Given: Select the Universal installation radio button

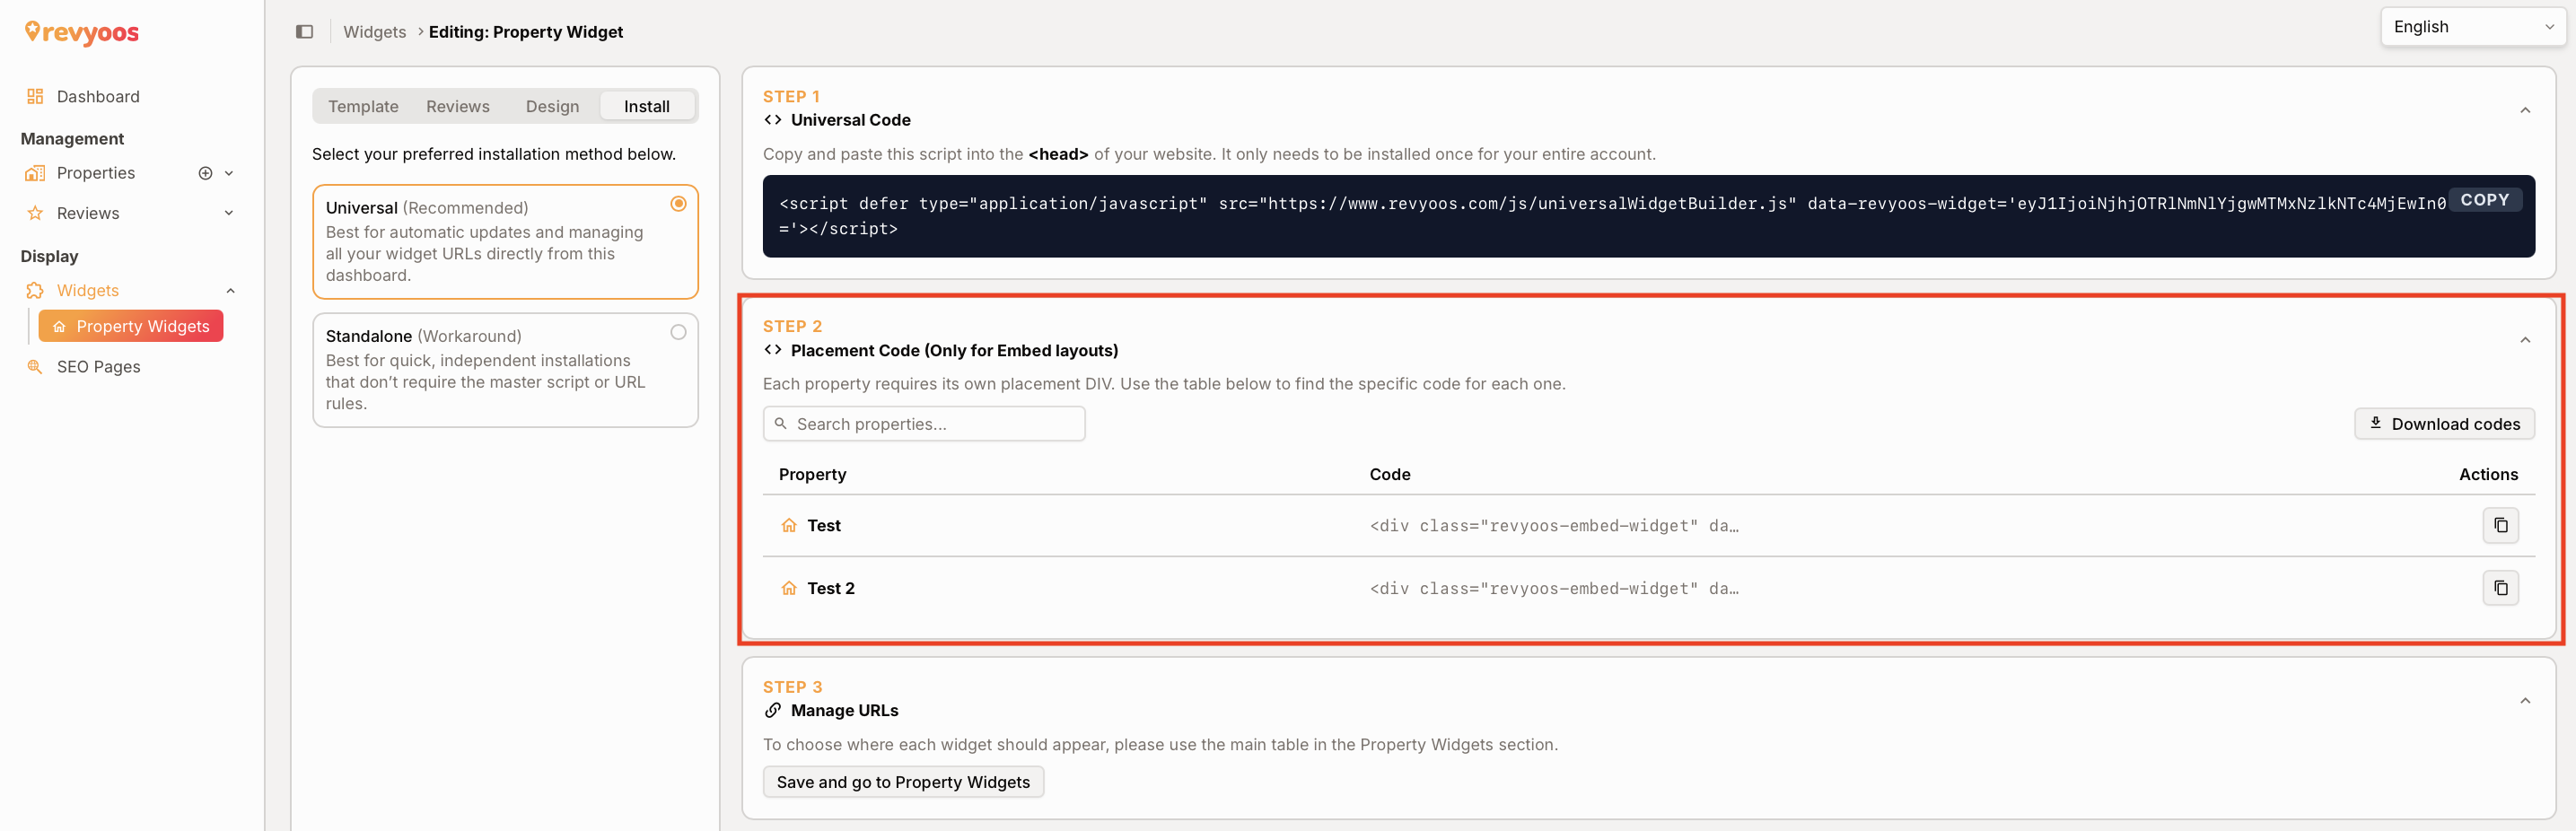Looking at the screenshot, I should click(x=678, y=204).
